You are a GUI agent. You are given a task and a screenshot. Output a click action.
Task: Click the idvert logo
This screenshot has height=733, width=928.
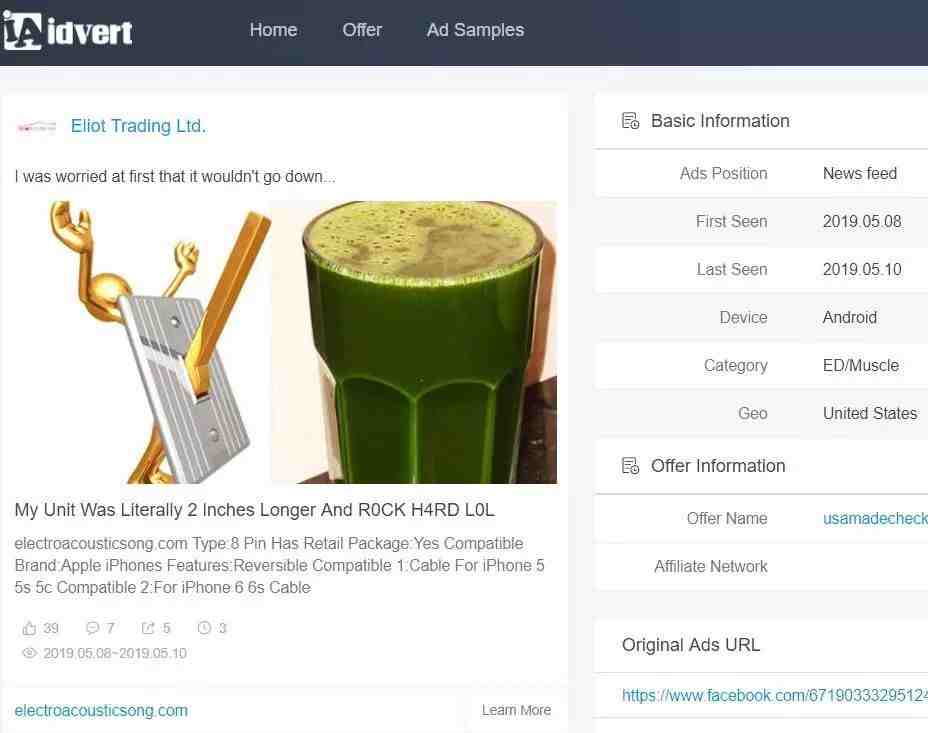tap(67, 31)
